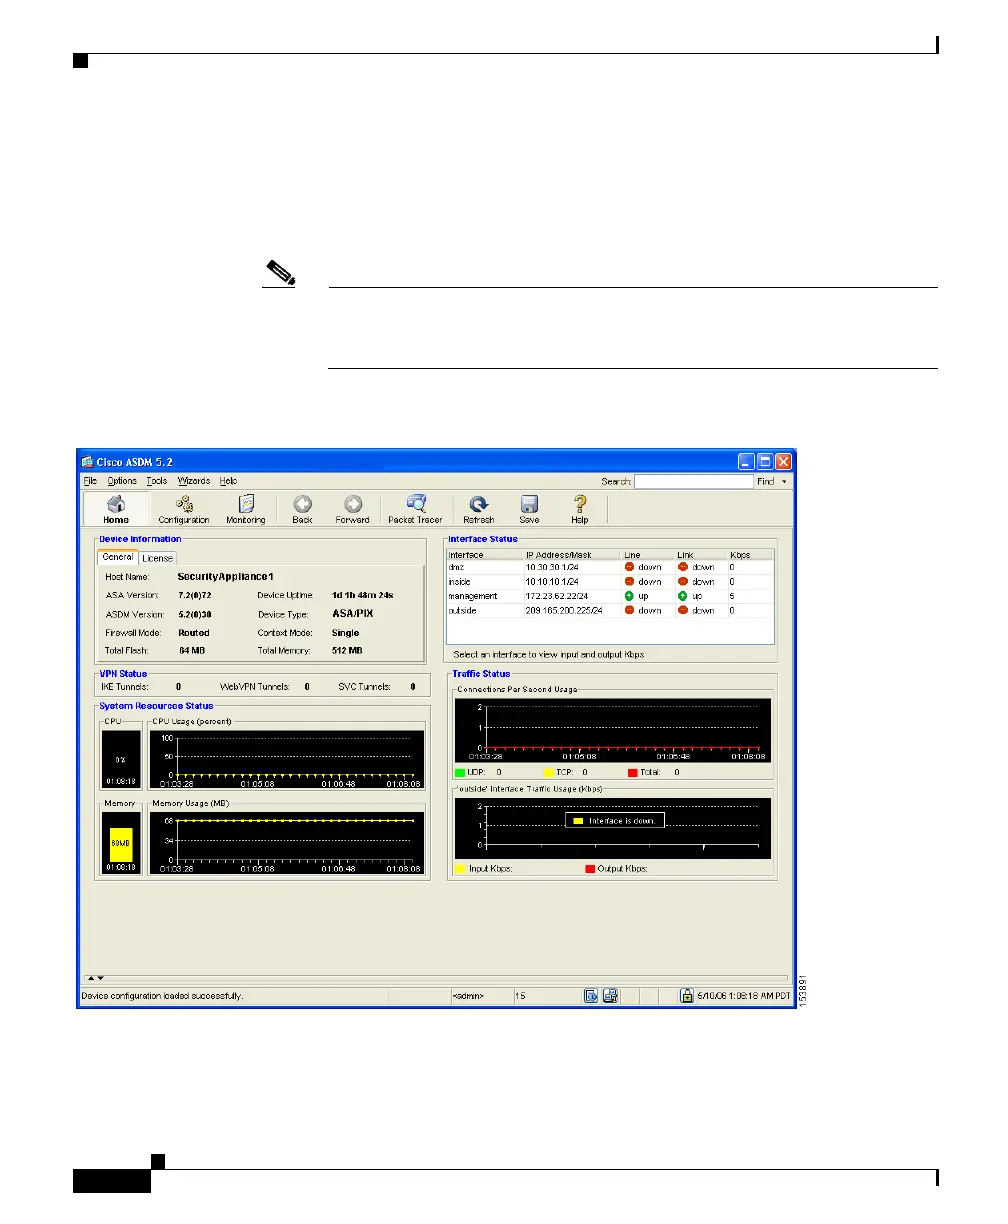Sort by the Link column header
The width and height of the screenshot is (1008, 1224).
click(x=700, y=554)
